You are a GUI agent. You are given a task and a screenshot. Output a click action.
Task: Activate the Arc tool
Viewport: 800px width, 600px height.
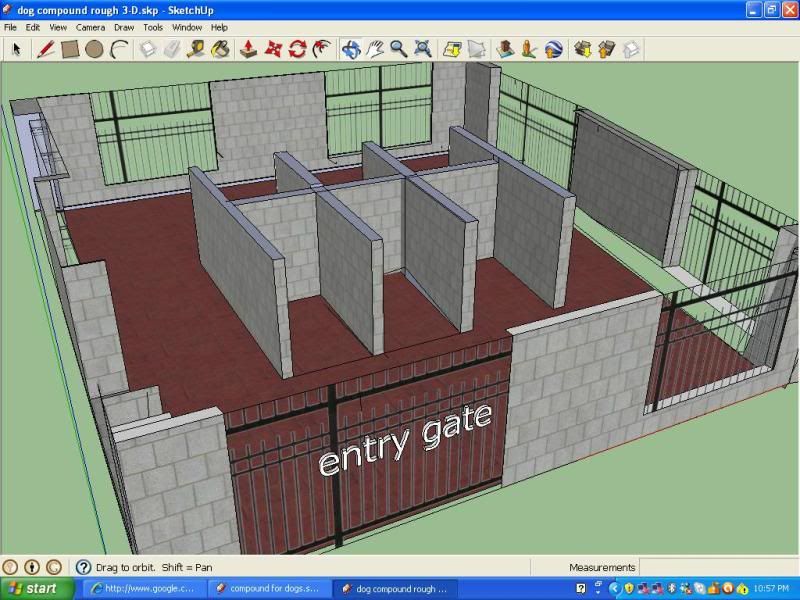[x=119, y=48]
